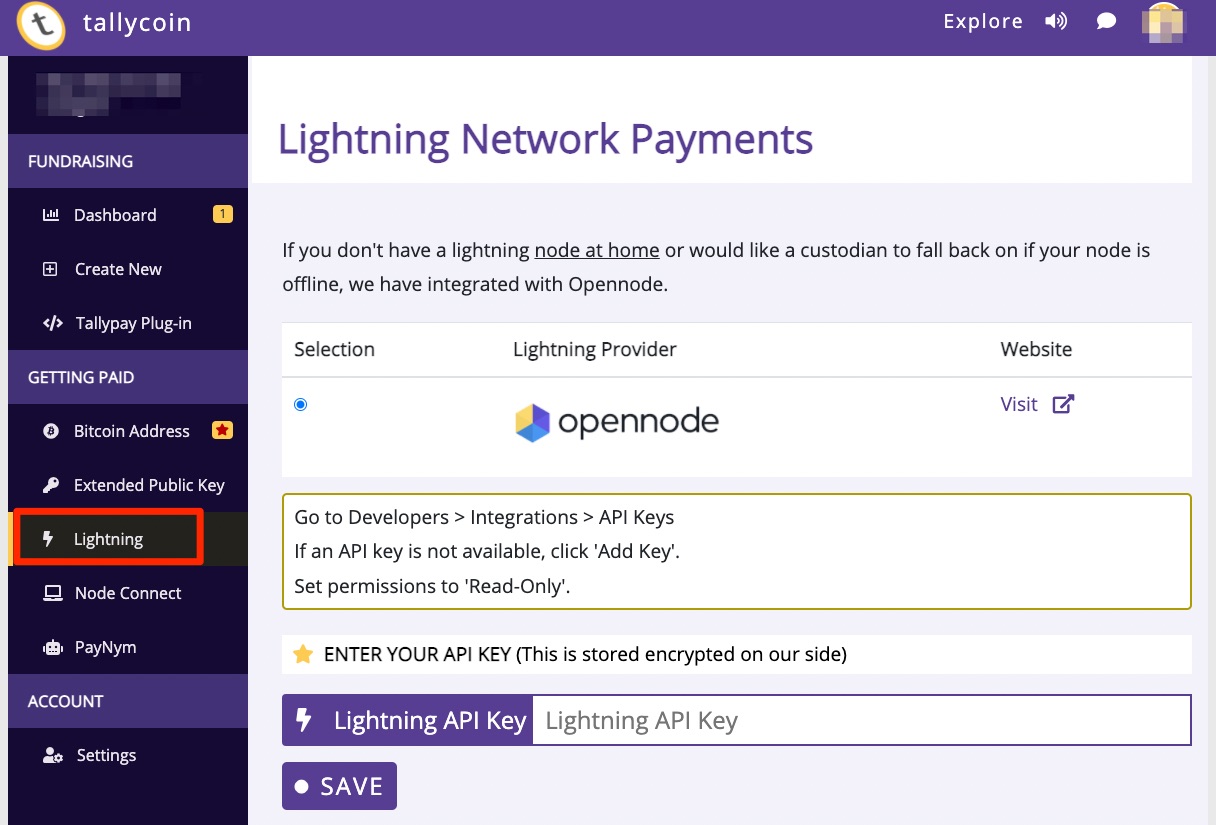The height and width of the screenshot is (825, 1216).
Task: Open the chat bubble icon
Action: point(1106,21)
